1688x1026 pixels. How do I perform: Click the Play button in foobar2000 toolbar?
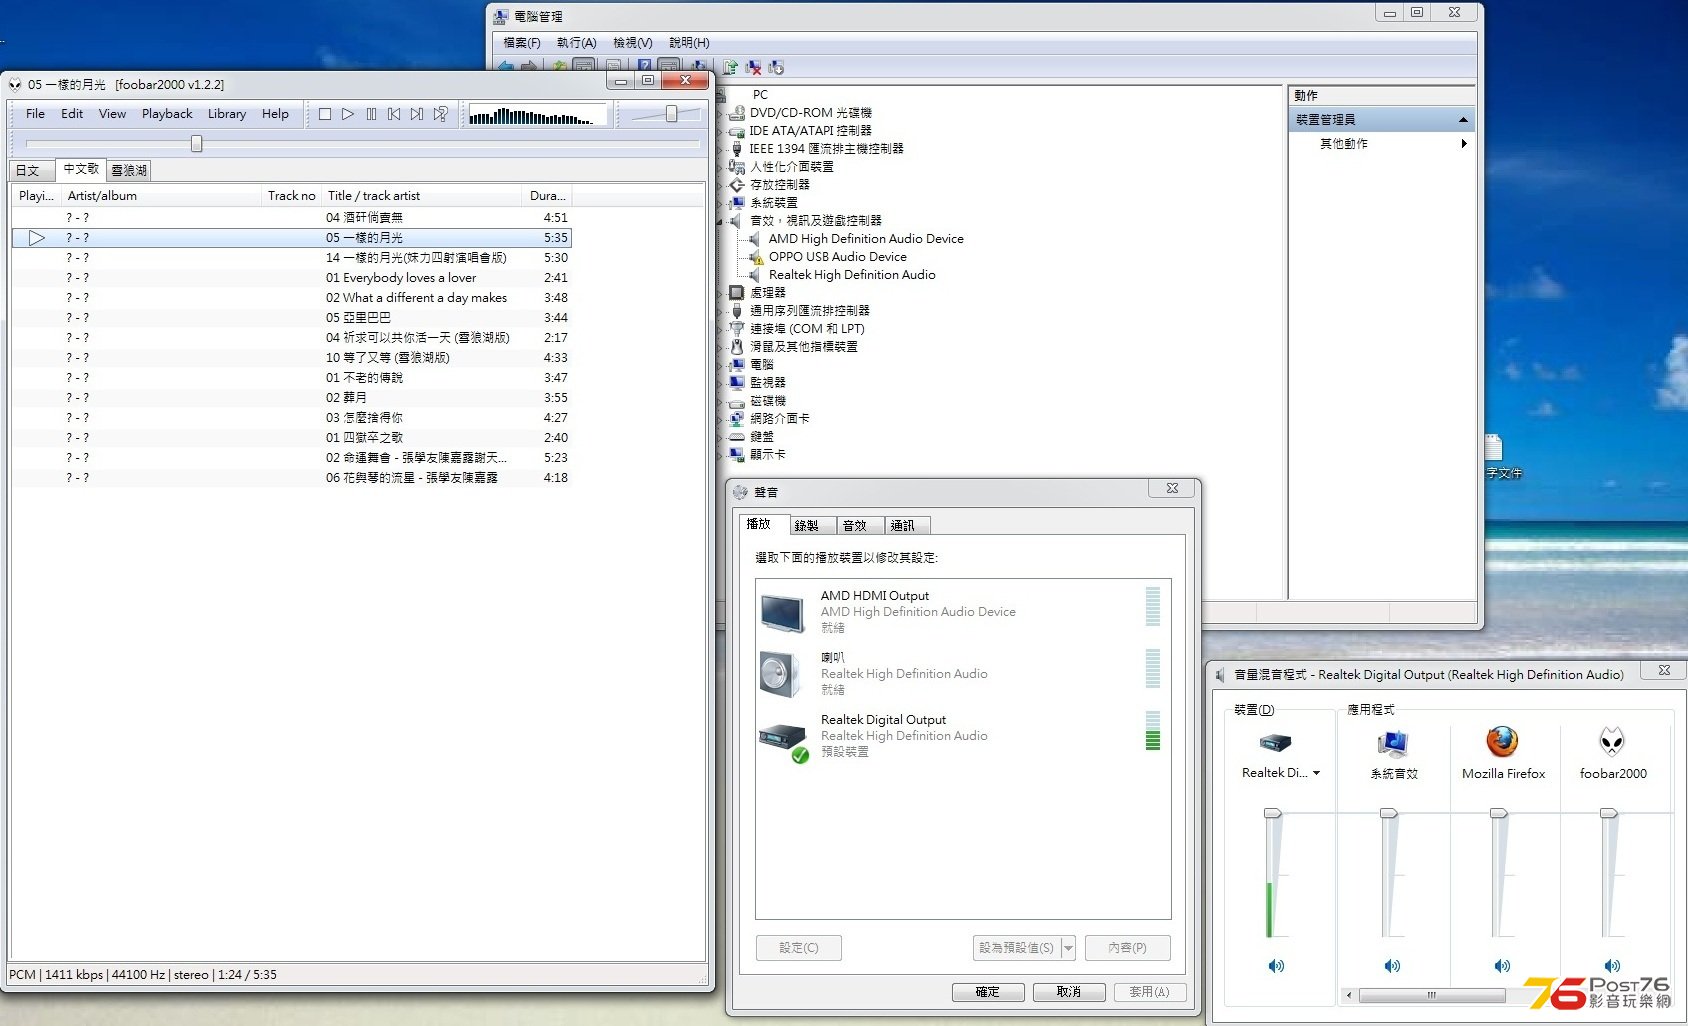(x=348, y=114)
